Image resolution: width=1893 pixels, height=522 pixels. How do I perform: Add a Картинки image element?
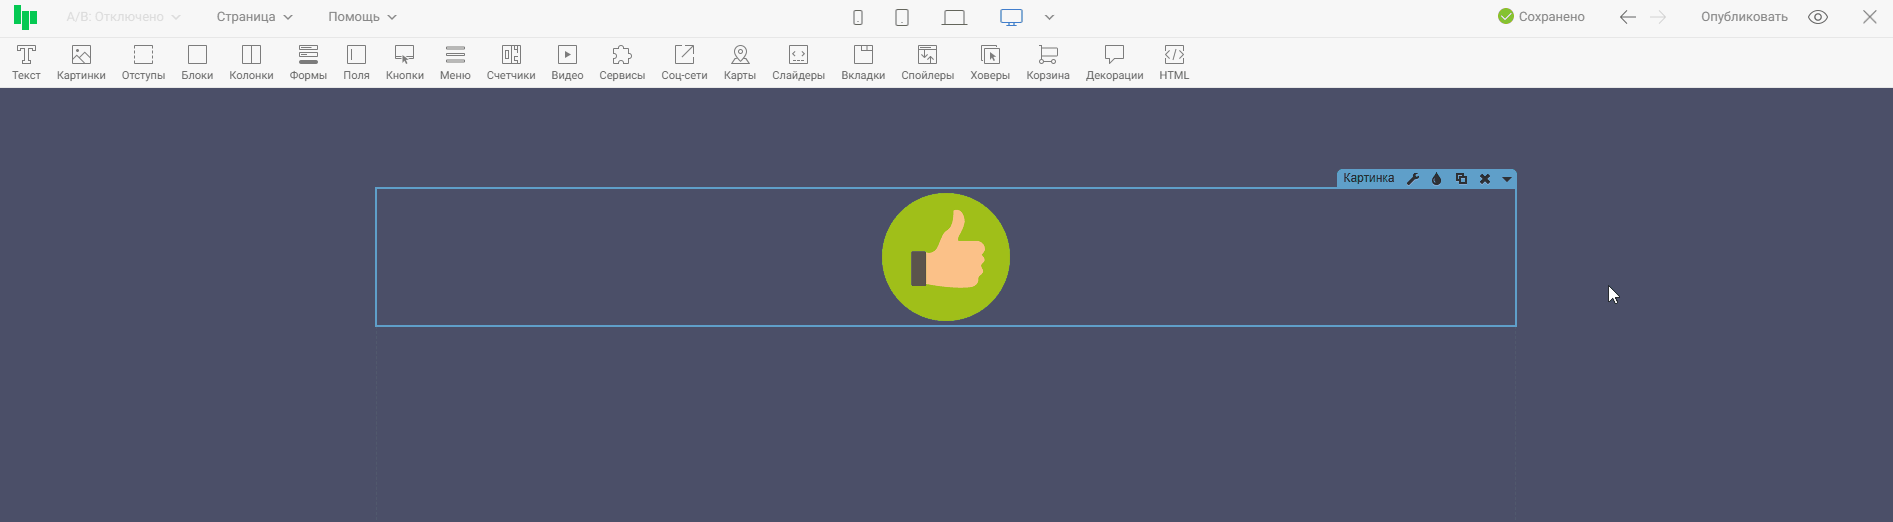[81, 62]
